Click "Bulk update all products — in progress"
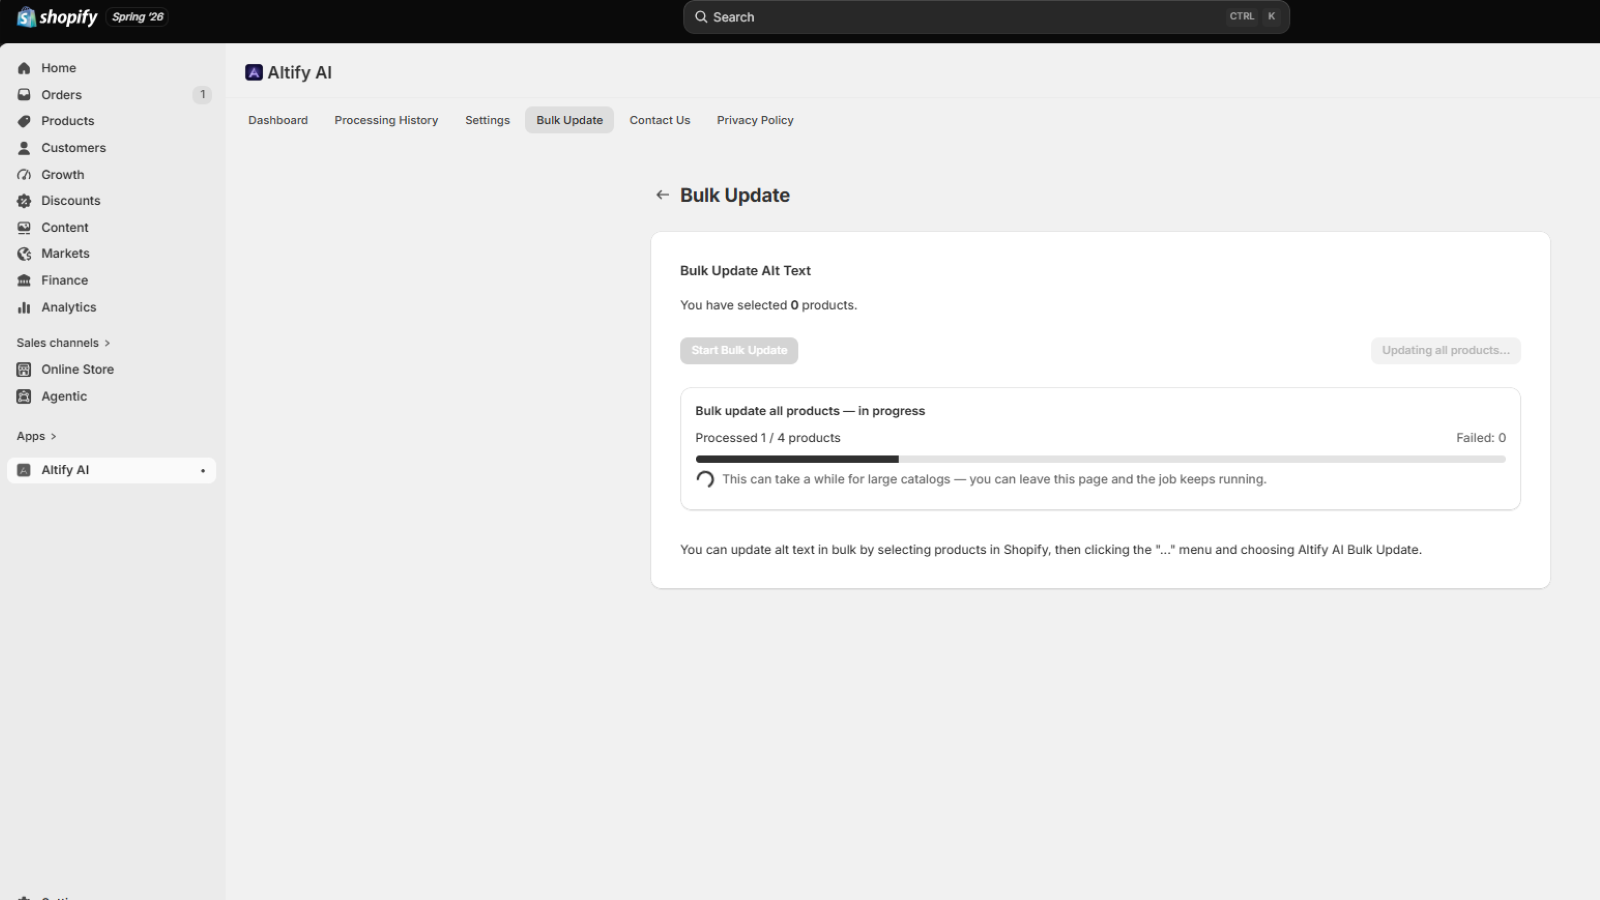Screen dimensions: 1600x900 coord(810,411)
